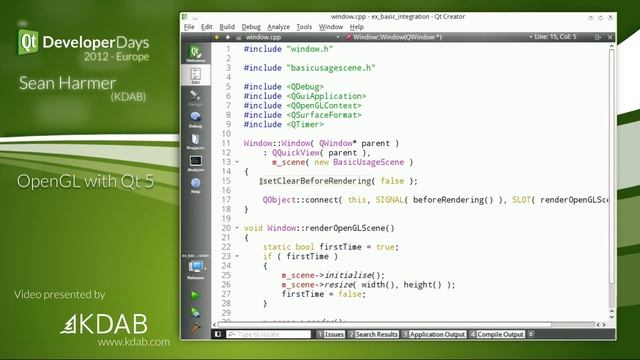Open the output panes selector arrows
Image resolution: width=640 pixels, height=360 pixels.
click(x=531, y=334)
